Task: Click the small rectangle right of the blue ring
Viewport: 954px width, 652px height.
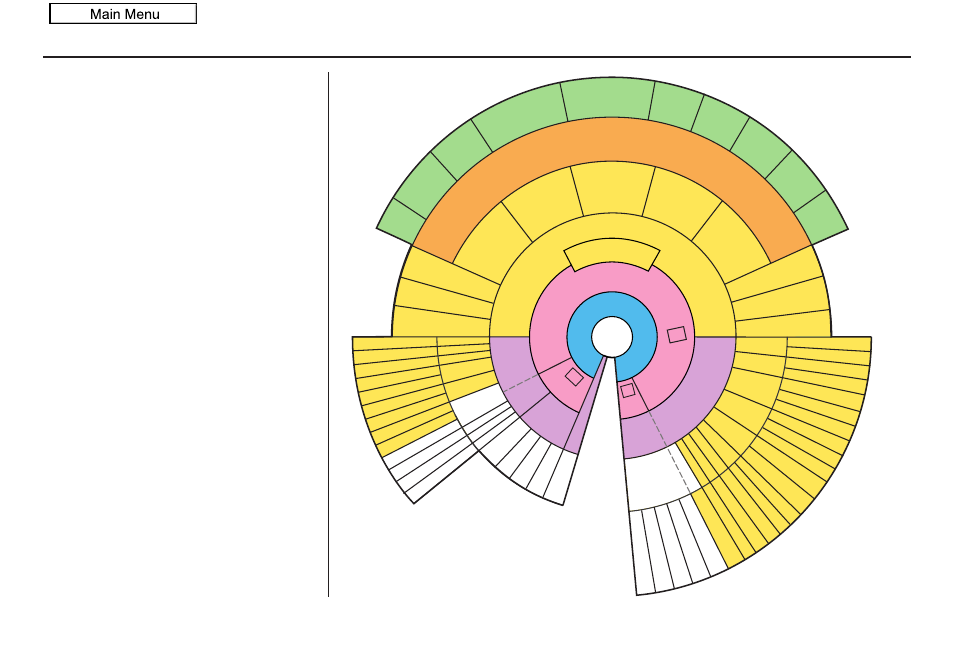Action: point(677,335)
